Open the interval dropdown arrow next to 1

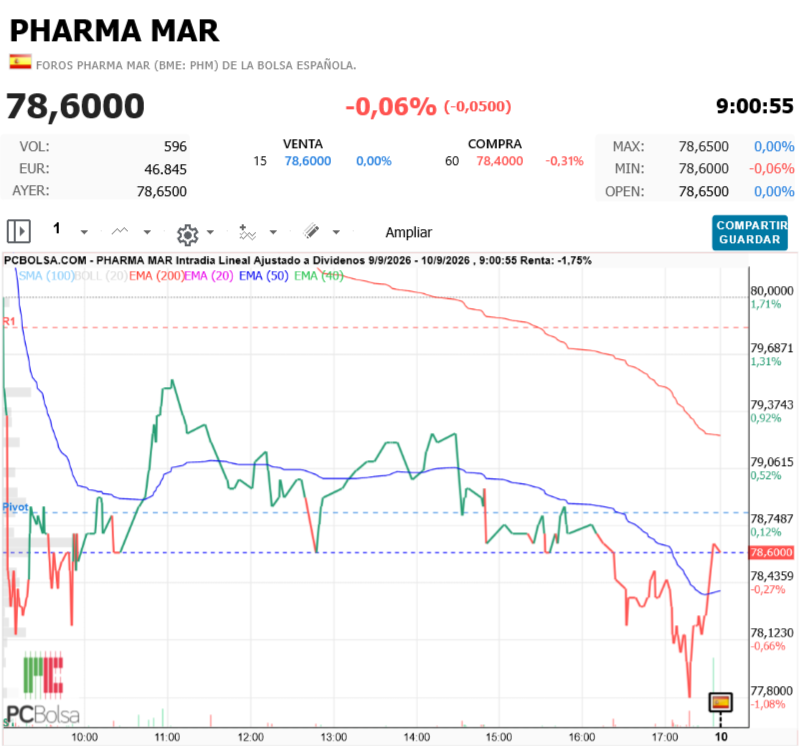click(x=84, y=232)
